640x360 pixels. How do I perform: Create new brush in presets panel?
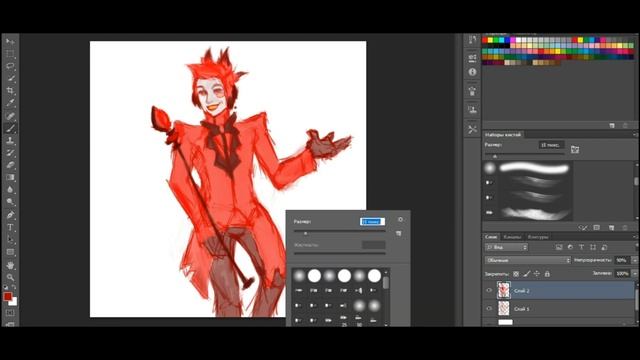coord(611,227)
